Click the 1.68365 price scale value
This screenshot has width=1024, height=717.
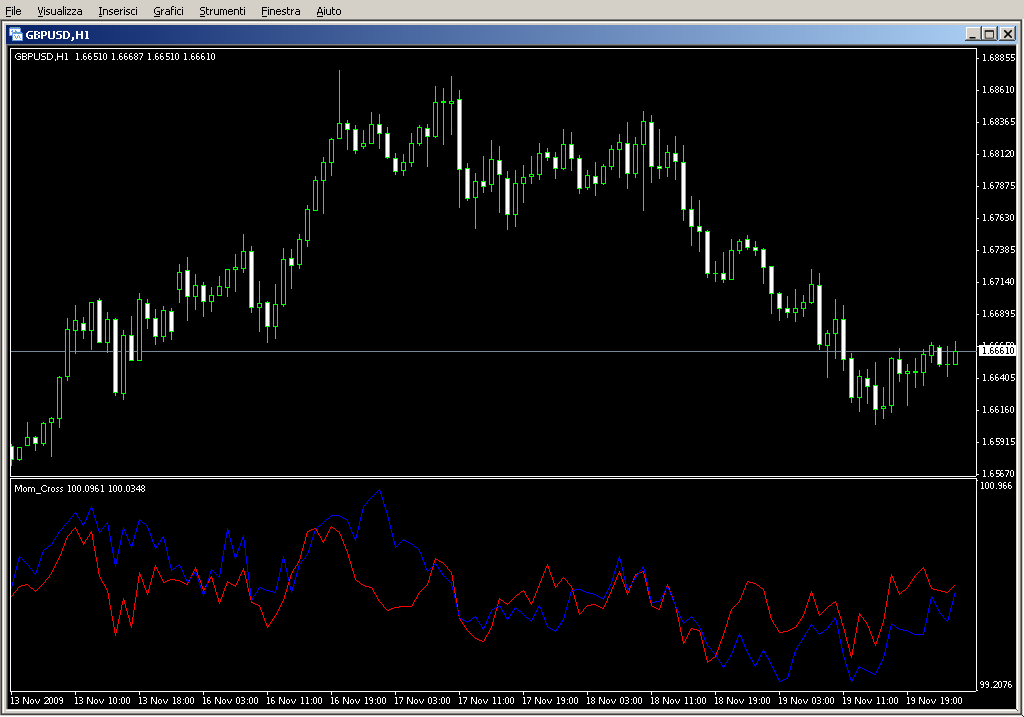point(999,121)
